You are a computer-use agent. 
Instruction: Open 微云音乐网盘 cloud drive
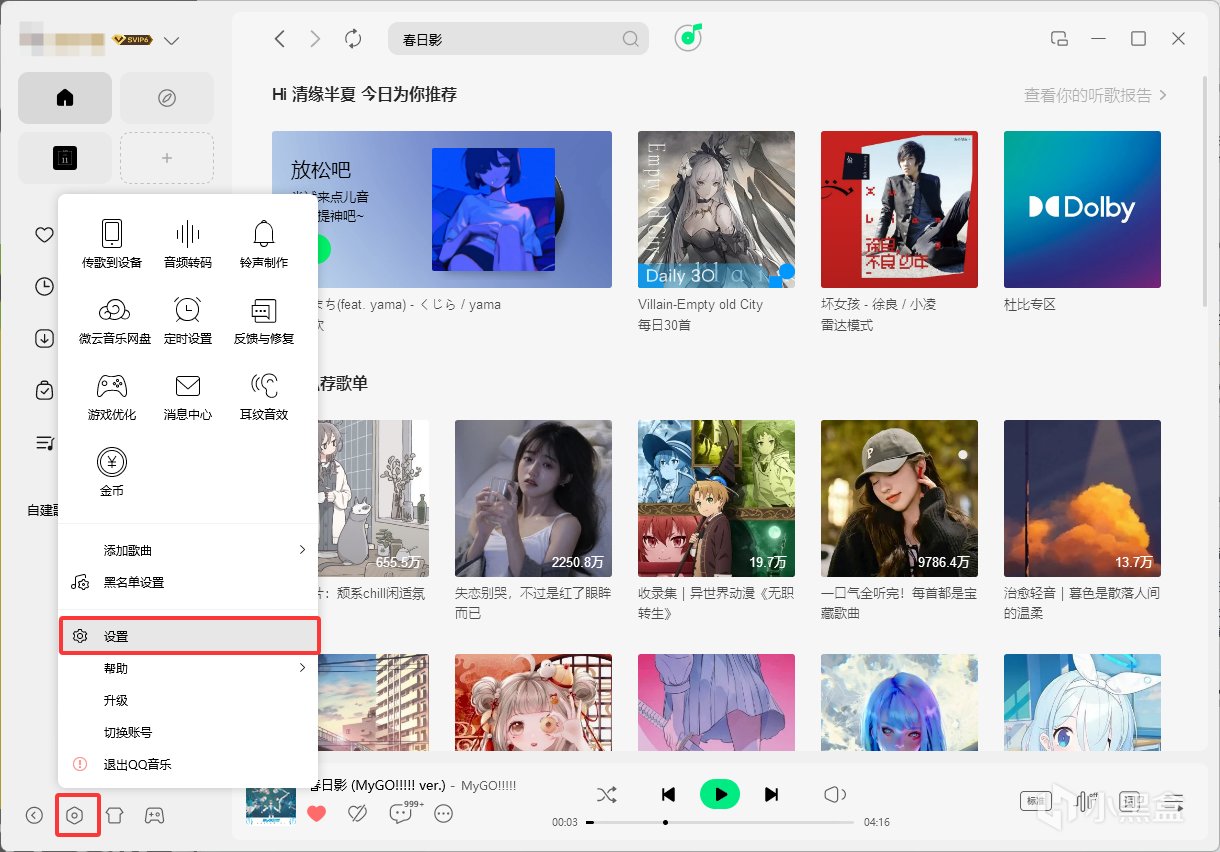[114, 321]
